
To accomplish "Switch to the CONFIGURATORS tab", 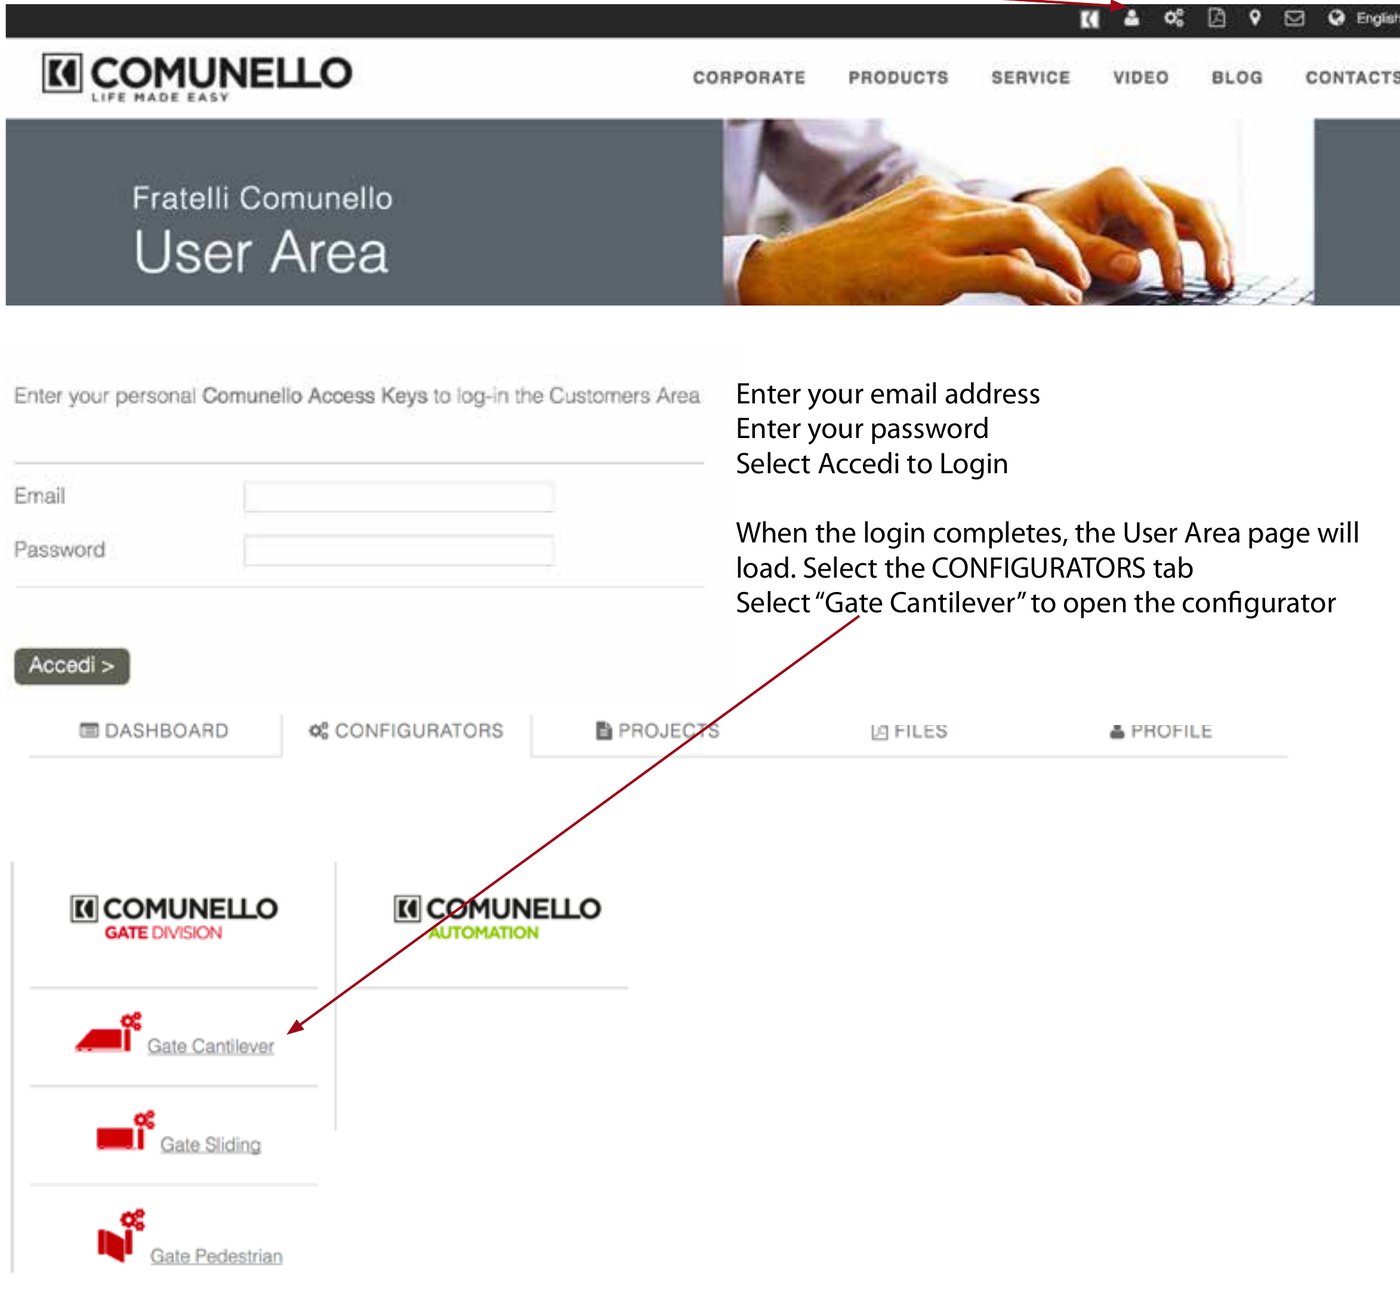I will [406, 731].
